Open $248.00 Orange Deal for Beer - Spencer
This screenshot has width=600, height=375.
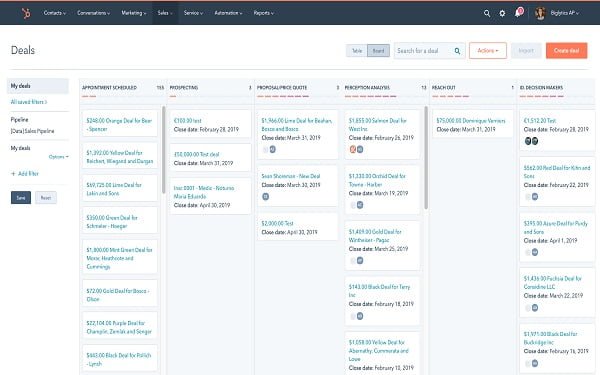119,125
